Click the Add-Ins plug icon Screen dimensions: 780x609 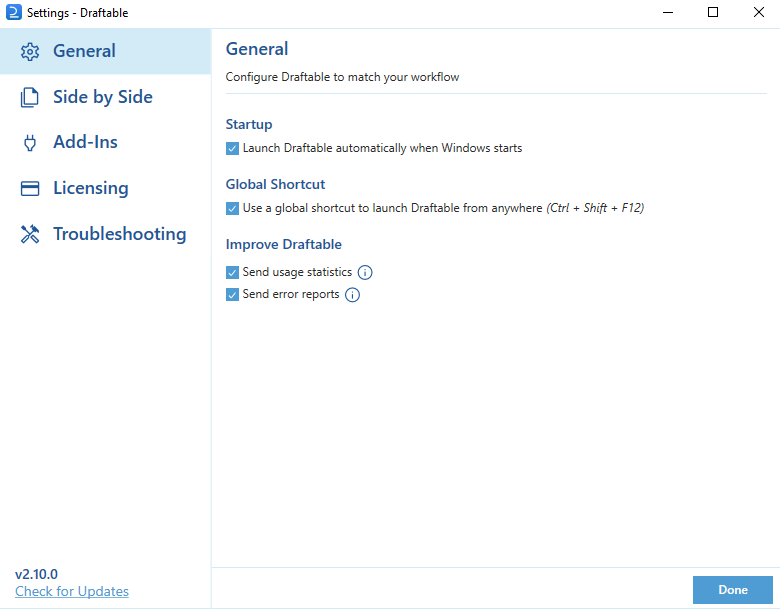(30, 143)
